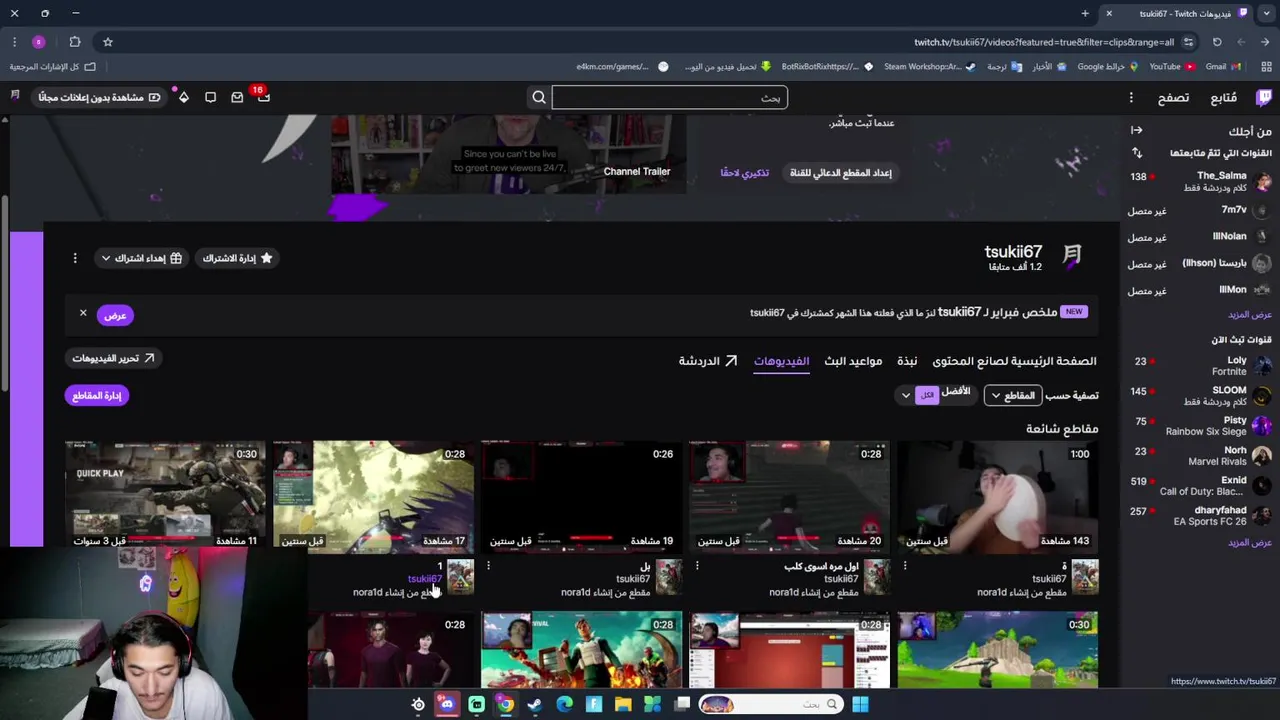
Task: Open the 0:26 clip thumbnail with 19 views
Action: (581, 496)
